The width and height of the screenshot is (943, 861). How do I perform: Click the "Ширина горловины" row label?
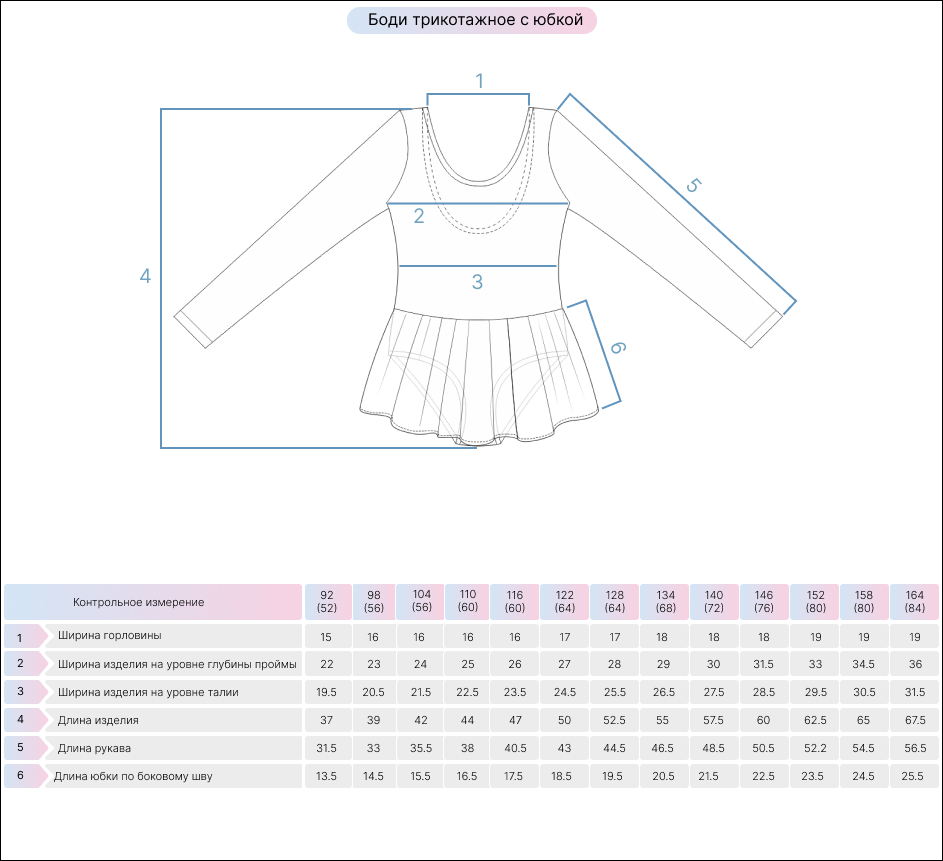point(109,636)
